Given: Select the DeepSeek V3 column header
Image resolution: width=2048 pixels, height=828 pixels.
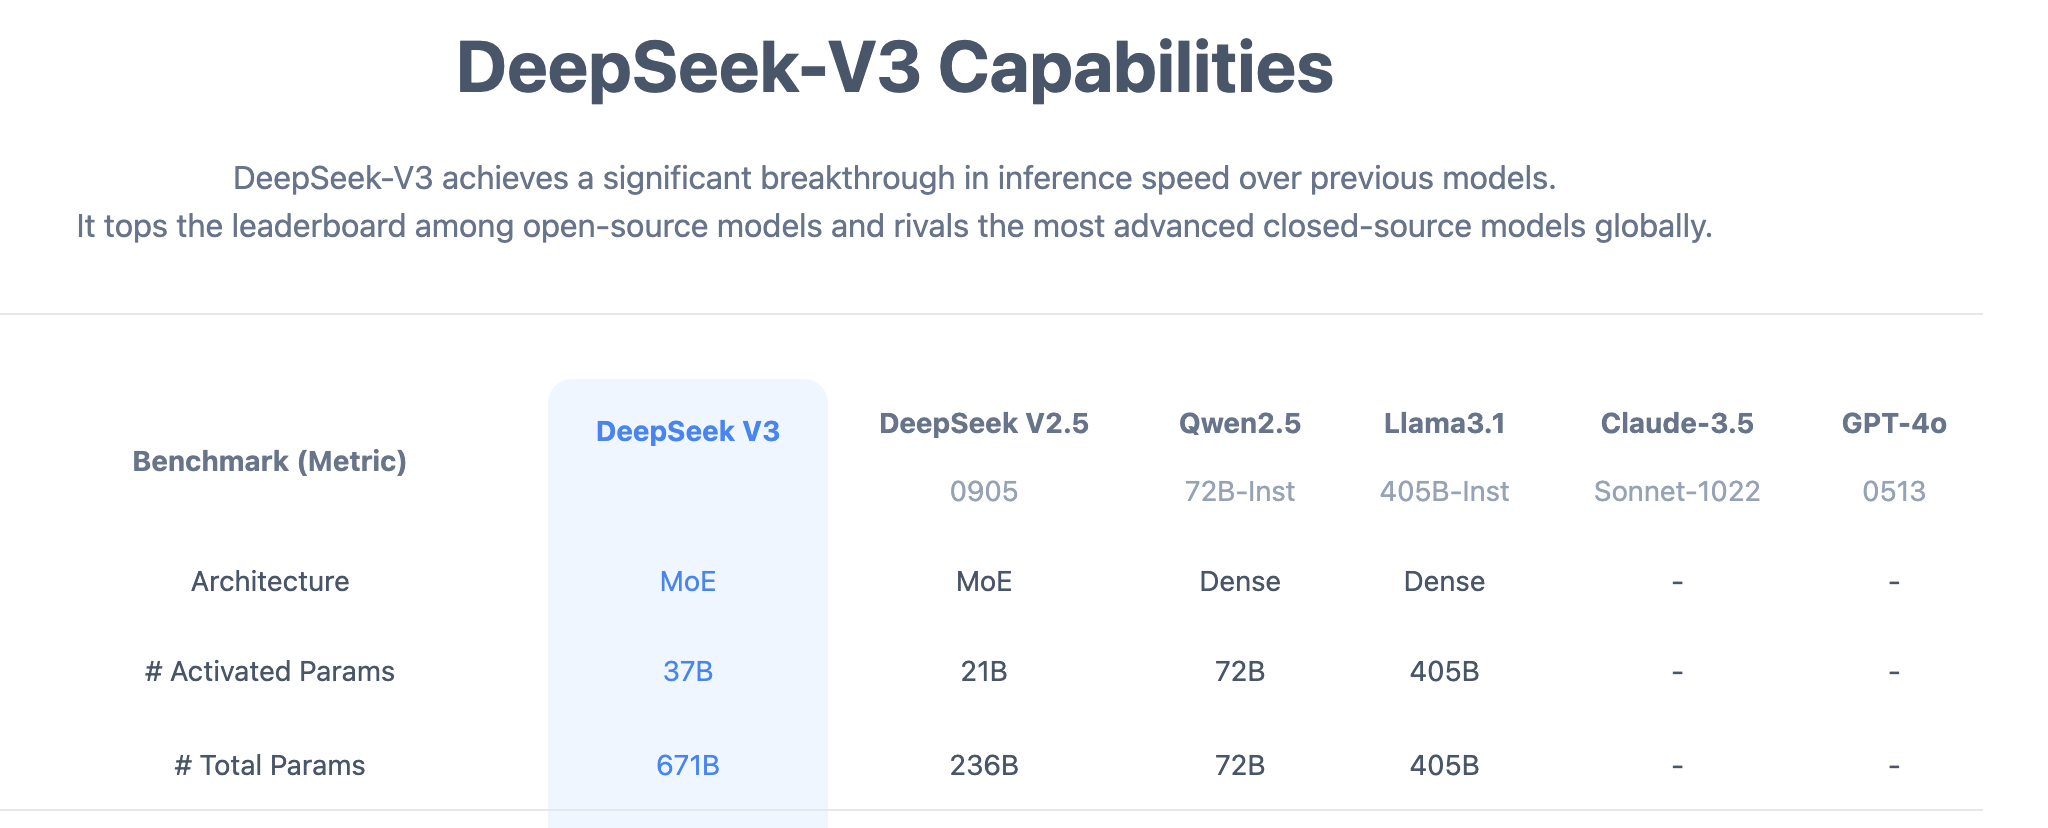Looking at the screenshot, I should (688, 431).
